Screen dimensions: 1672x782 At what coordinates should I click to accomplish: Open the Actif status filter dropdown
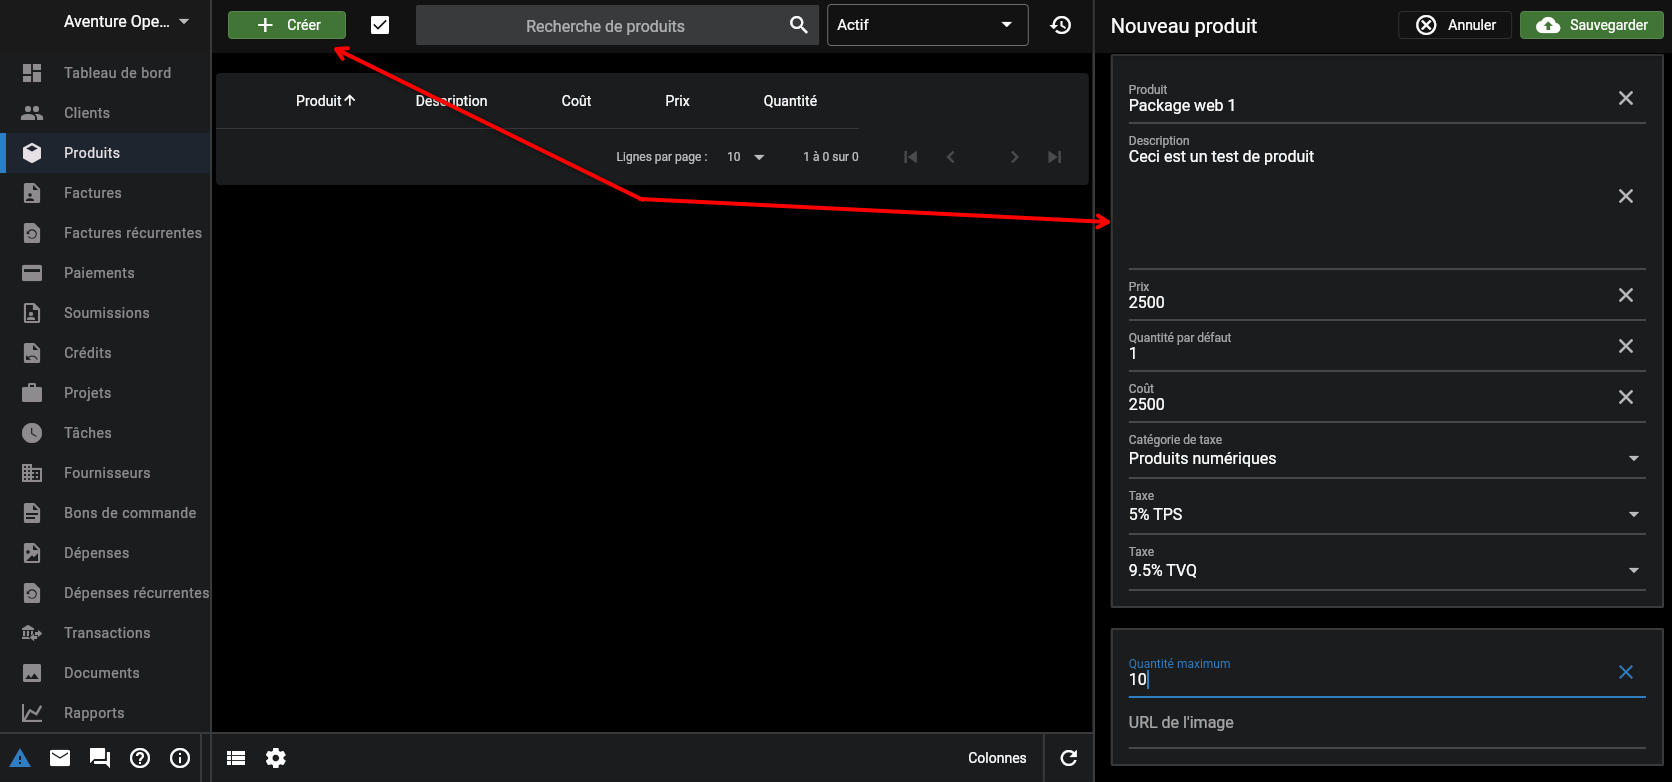pos(927,25)
